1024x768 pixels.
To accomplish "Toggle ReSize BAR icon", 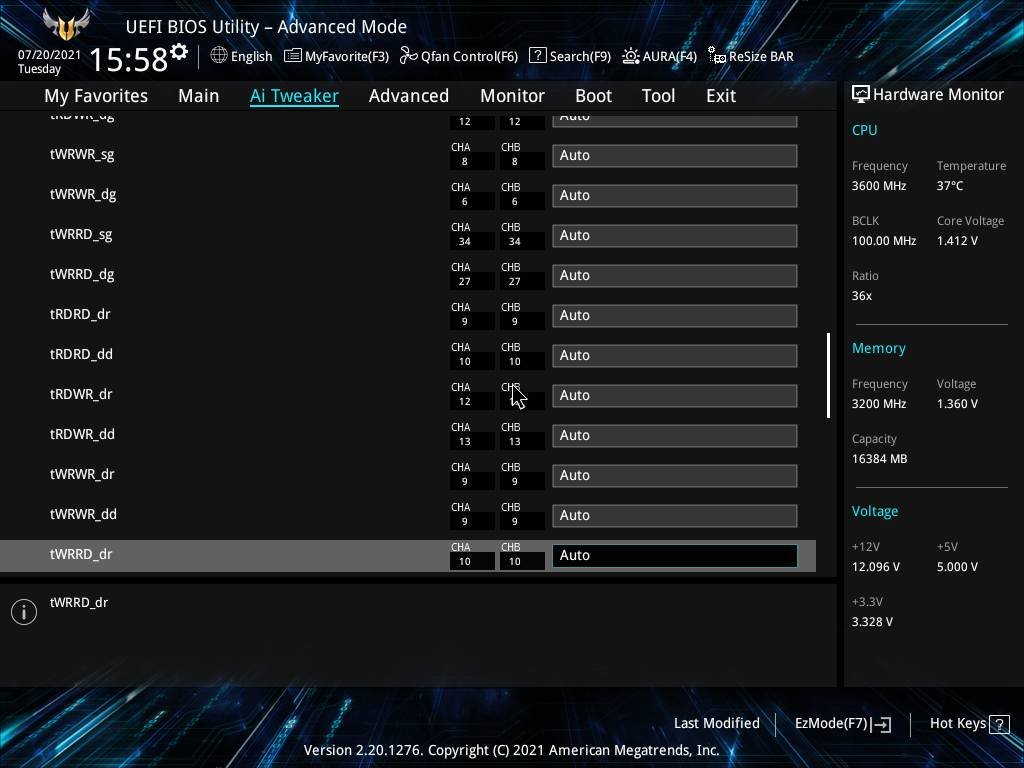I will [x=716, y=56].
